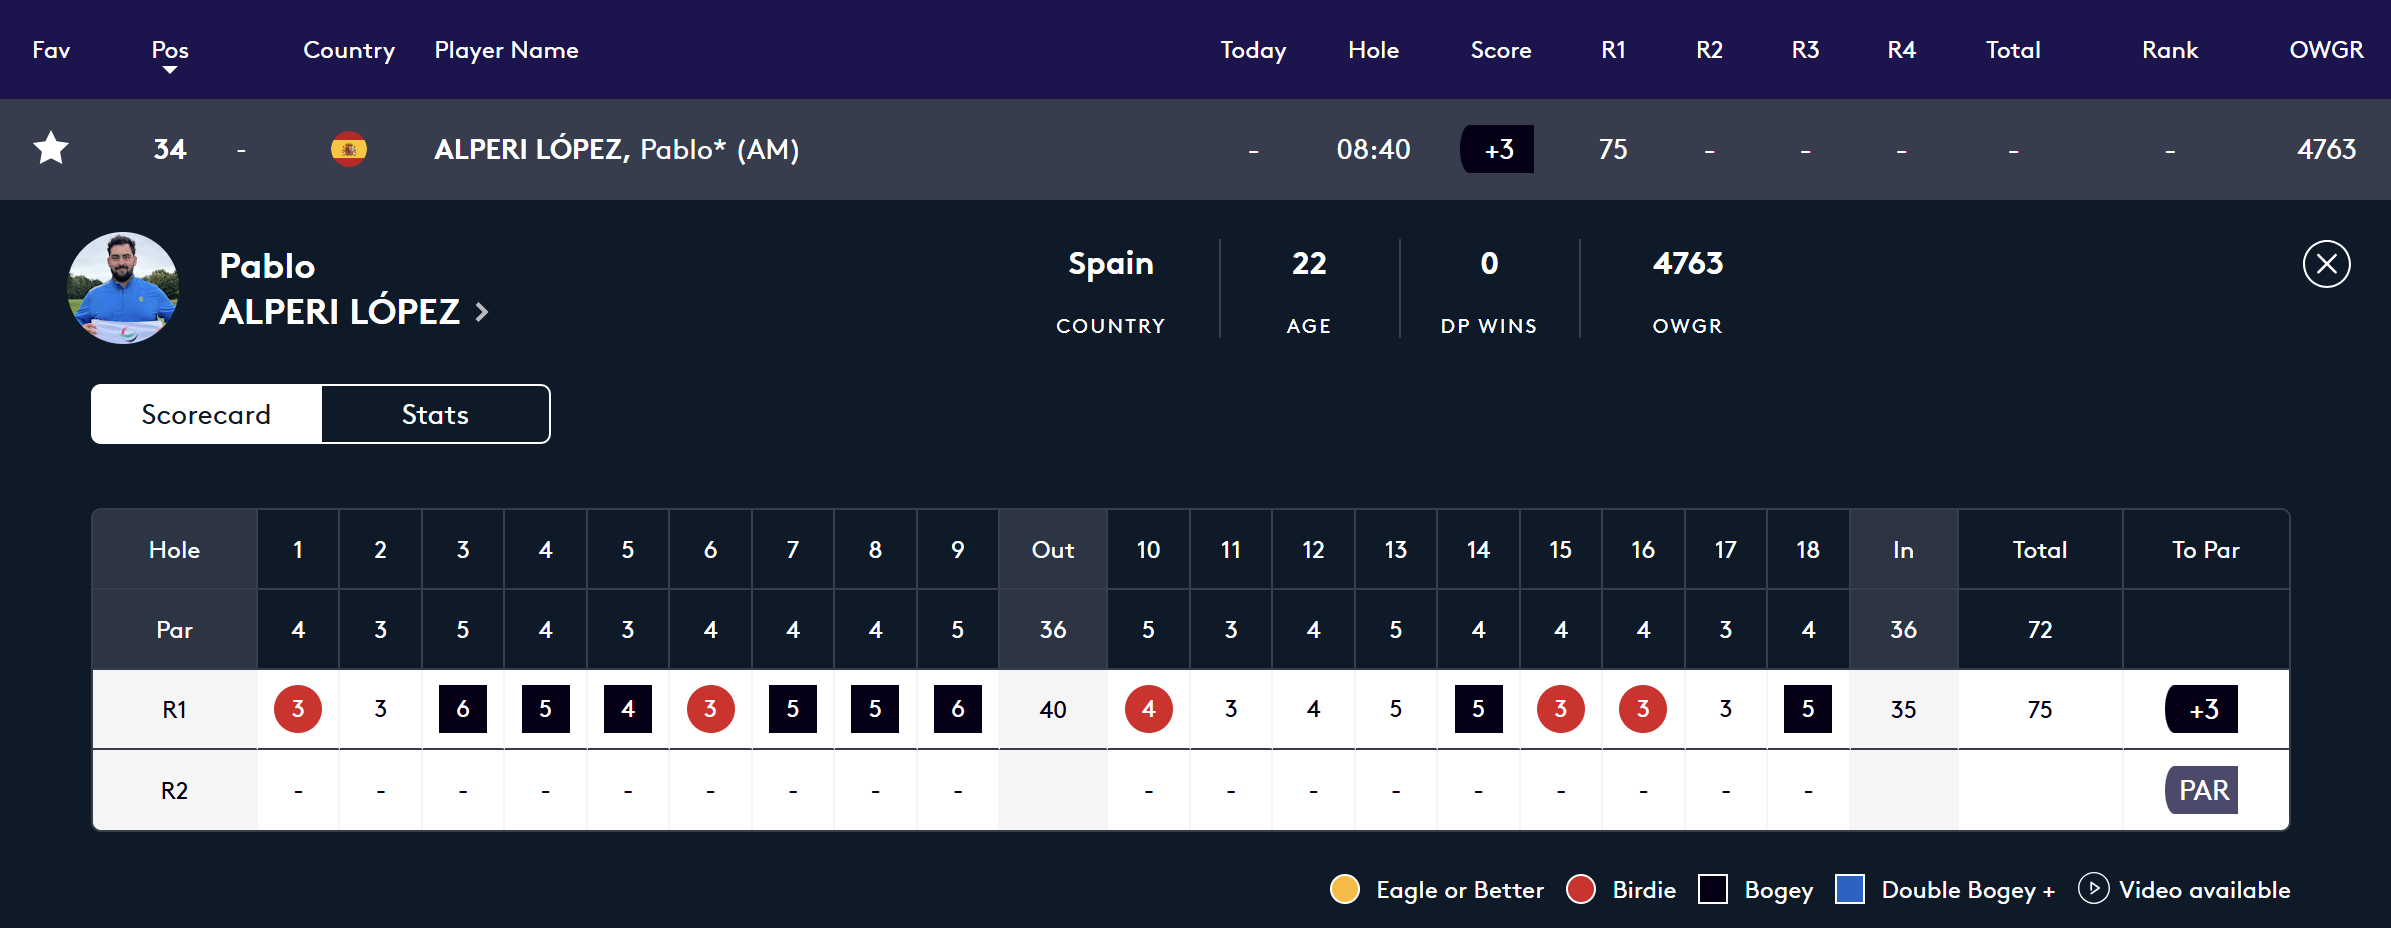Click the PAR badge in R2 row

pyautogui.click(x=2203, y=790)
